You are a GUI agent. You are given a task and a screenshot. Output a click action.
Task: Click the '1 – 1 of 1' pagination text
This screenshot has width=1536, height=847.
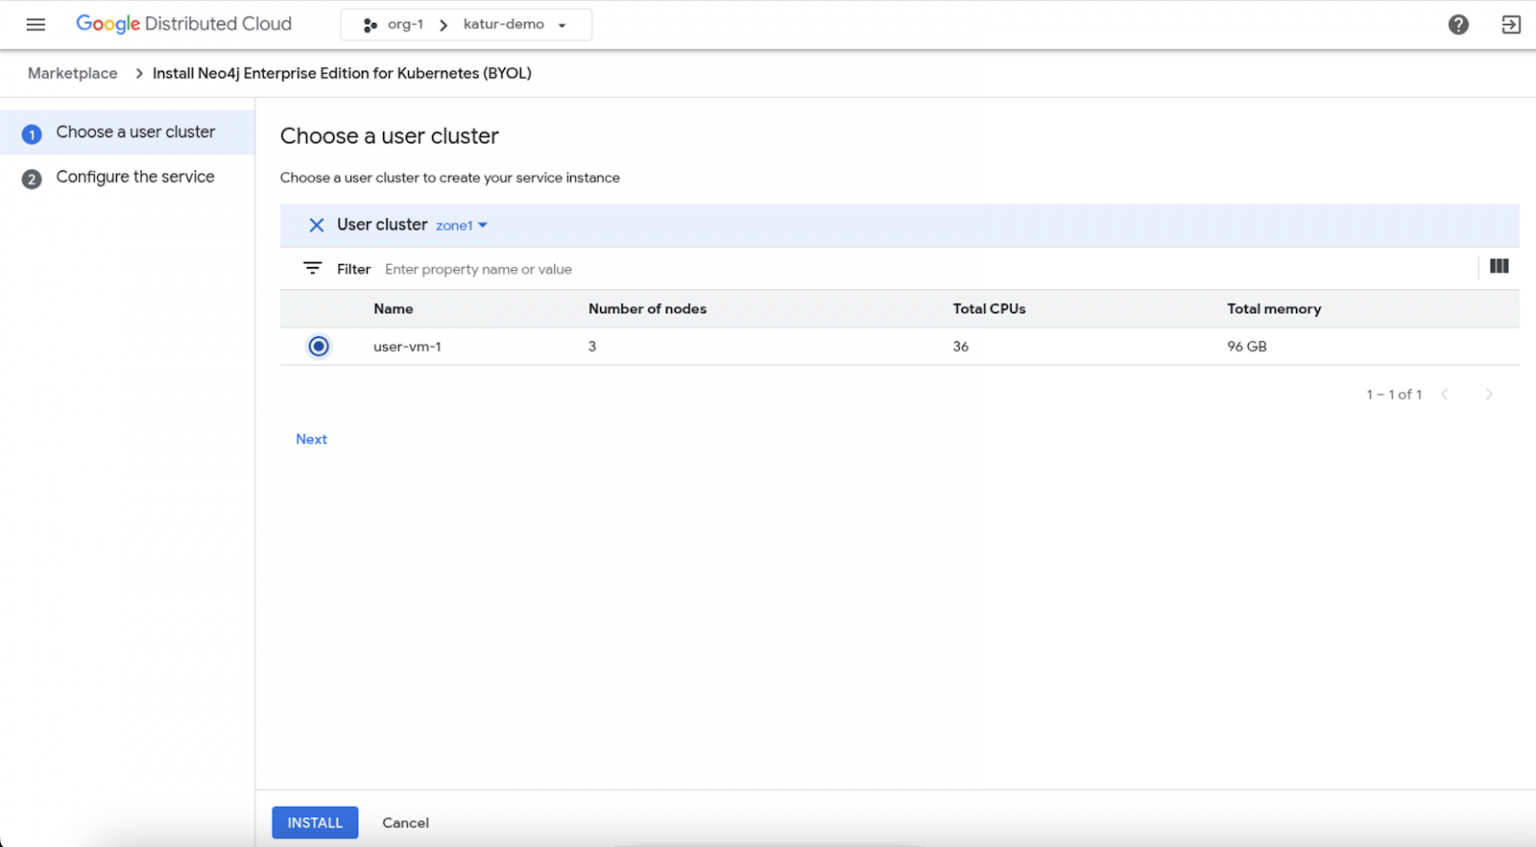coord(1394,394)
